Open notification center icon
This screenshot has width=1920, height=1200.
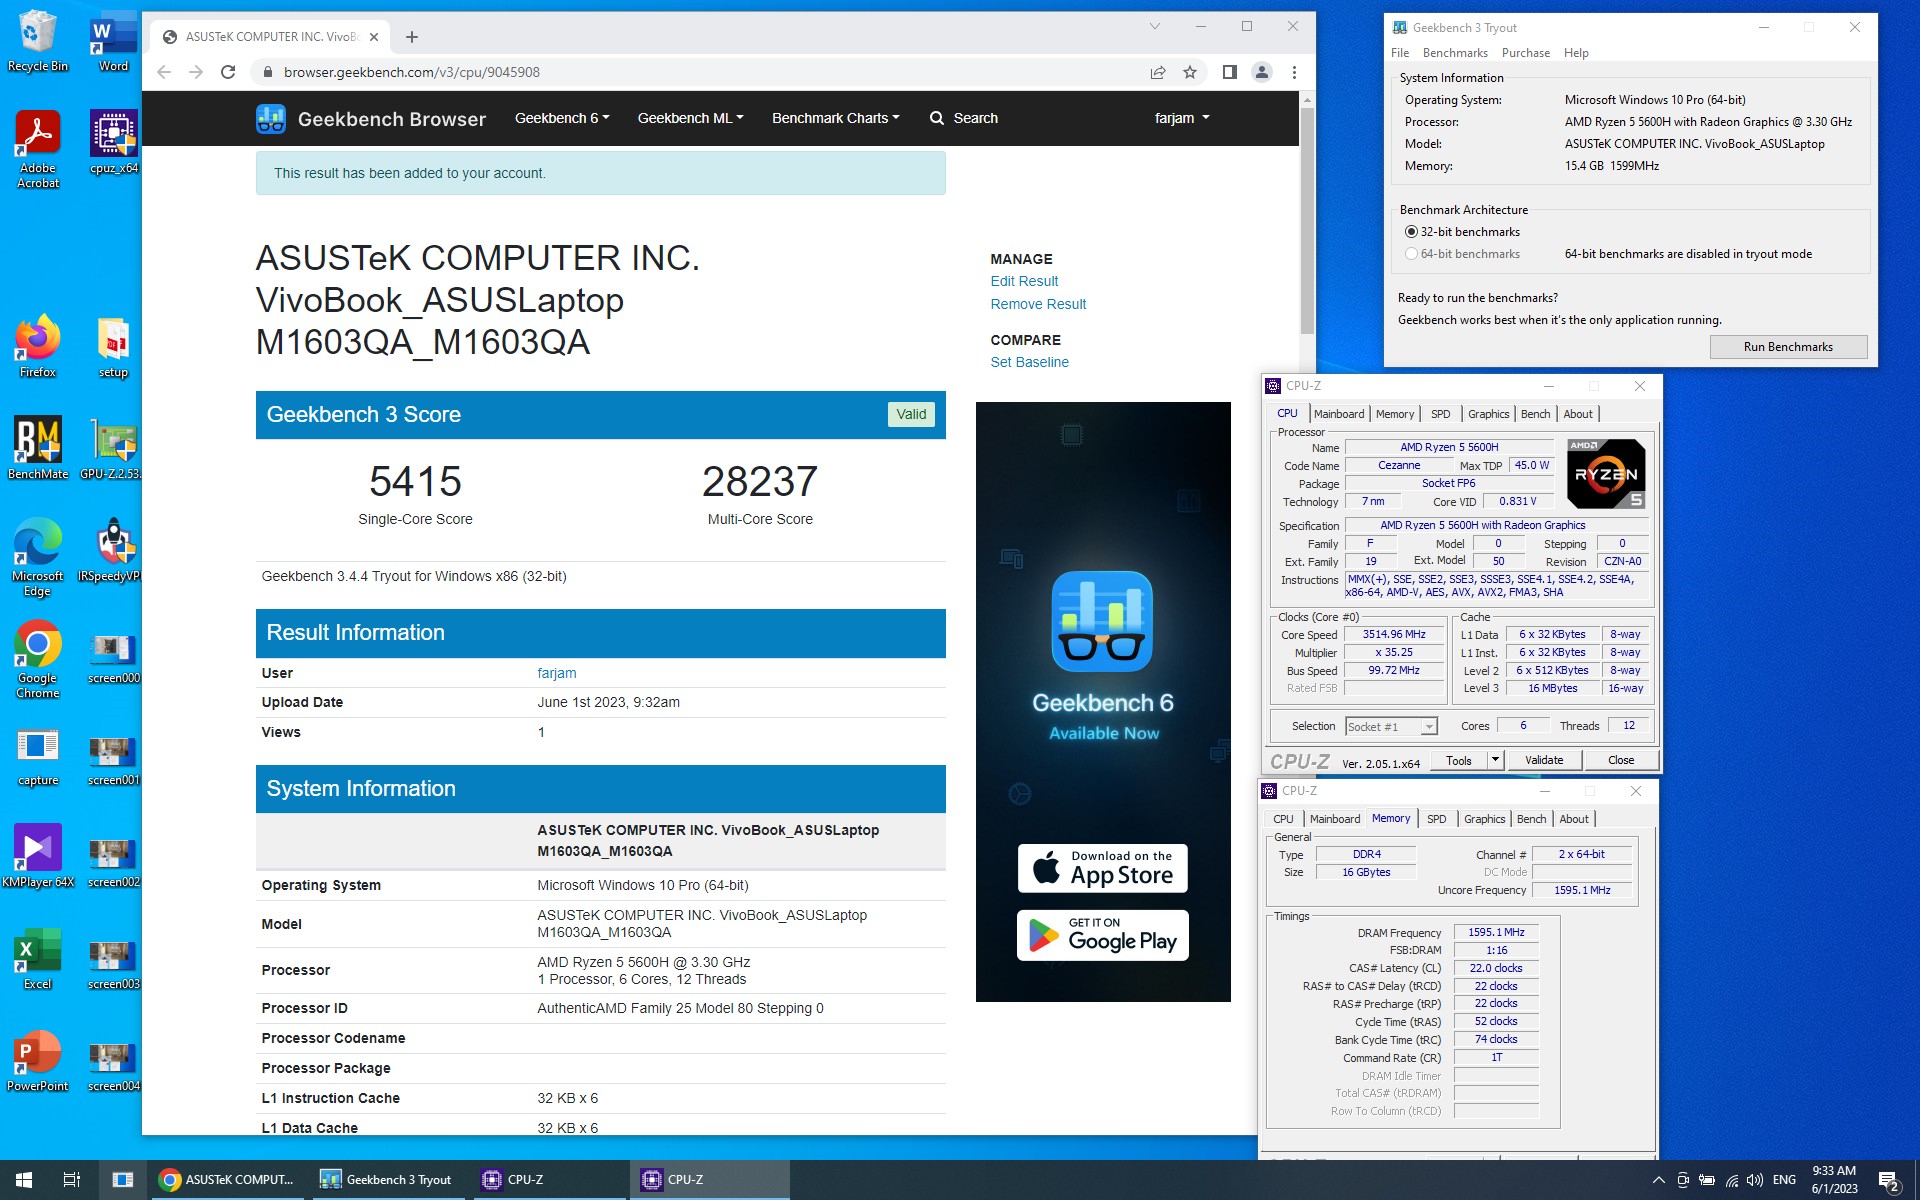1889,1181
